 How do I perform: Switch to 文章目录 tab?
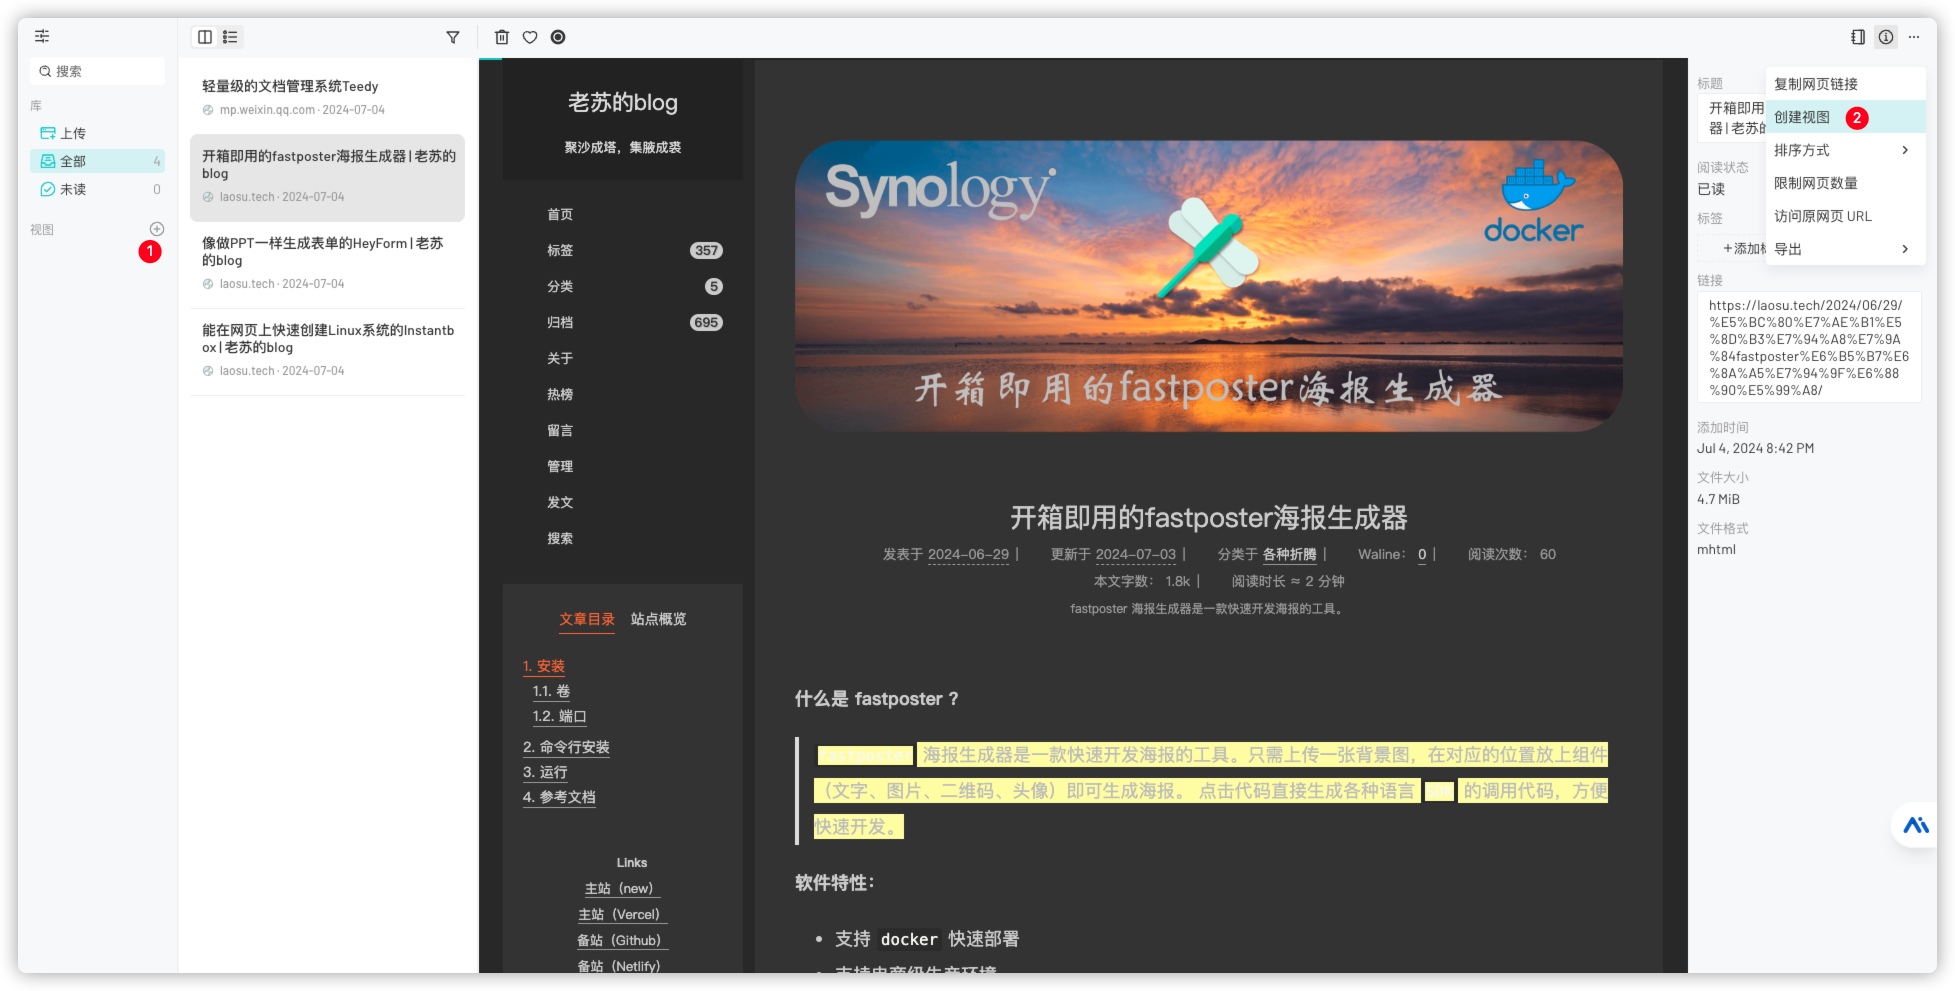(x=587, y=620)
